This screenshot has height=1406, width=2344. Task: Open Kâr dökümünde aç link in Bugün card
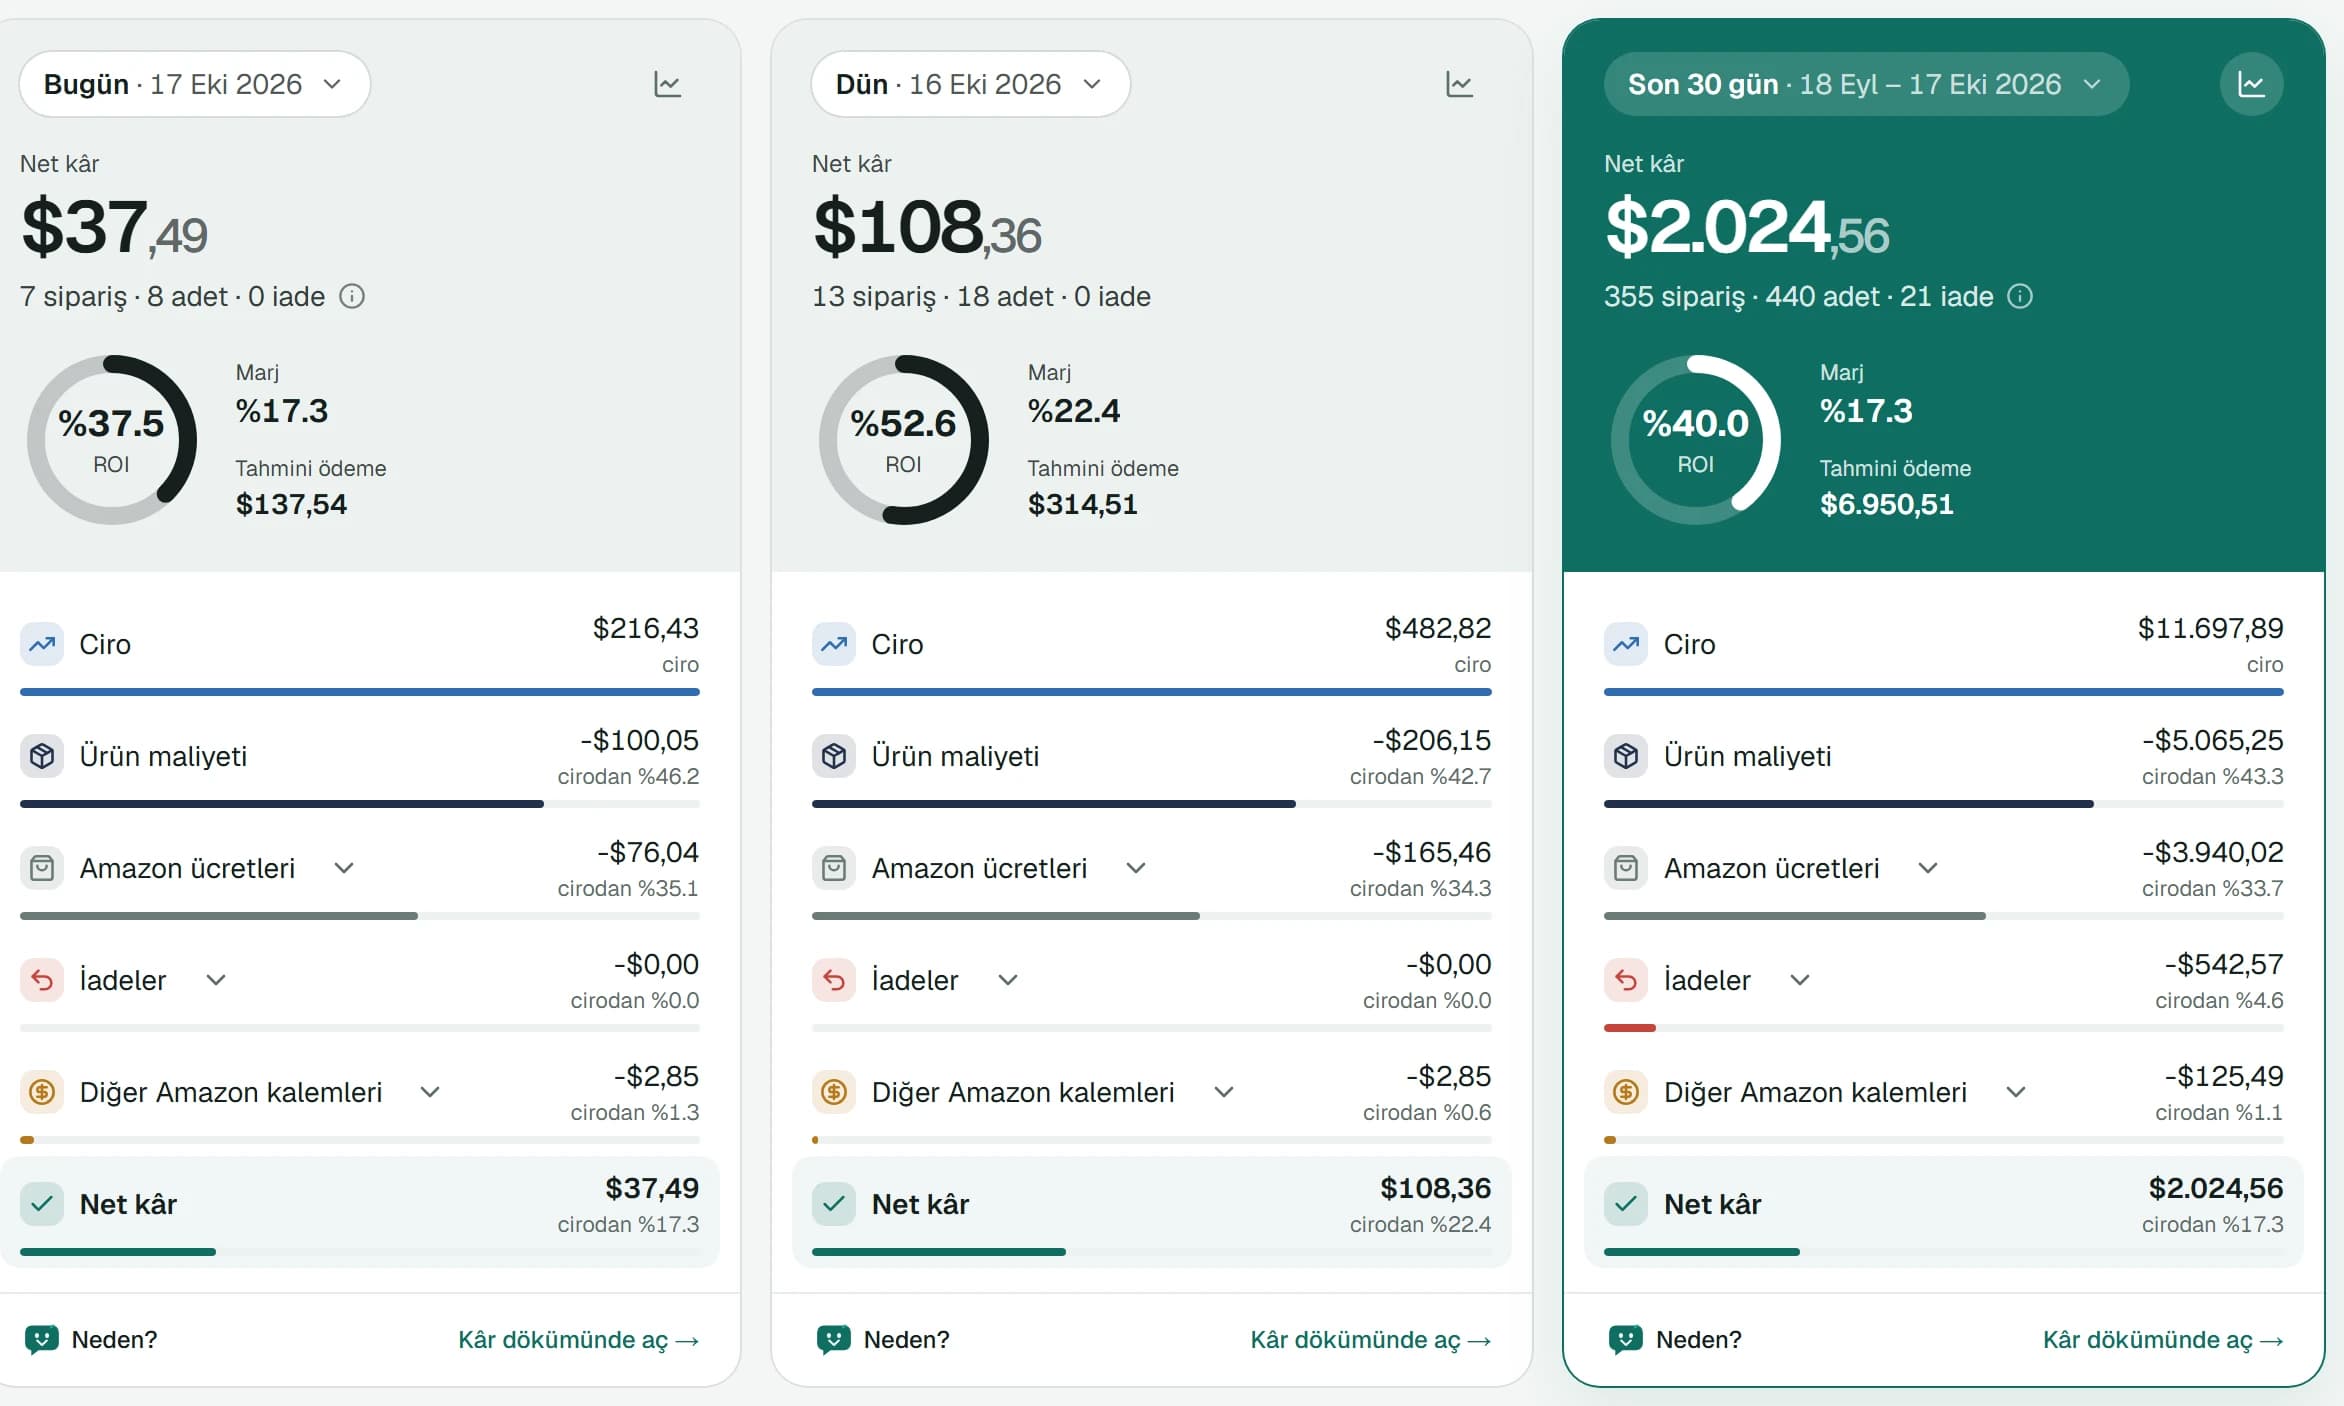pyautogui.click(x=579, y=1340)
